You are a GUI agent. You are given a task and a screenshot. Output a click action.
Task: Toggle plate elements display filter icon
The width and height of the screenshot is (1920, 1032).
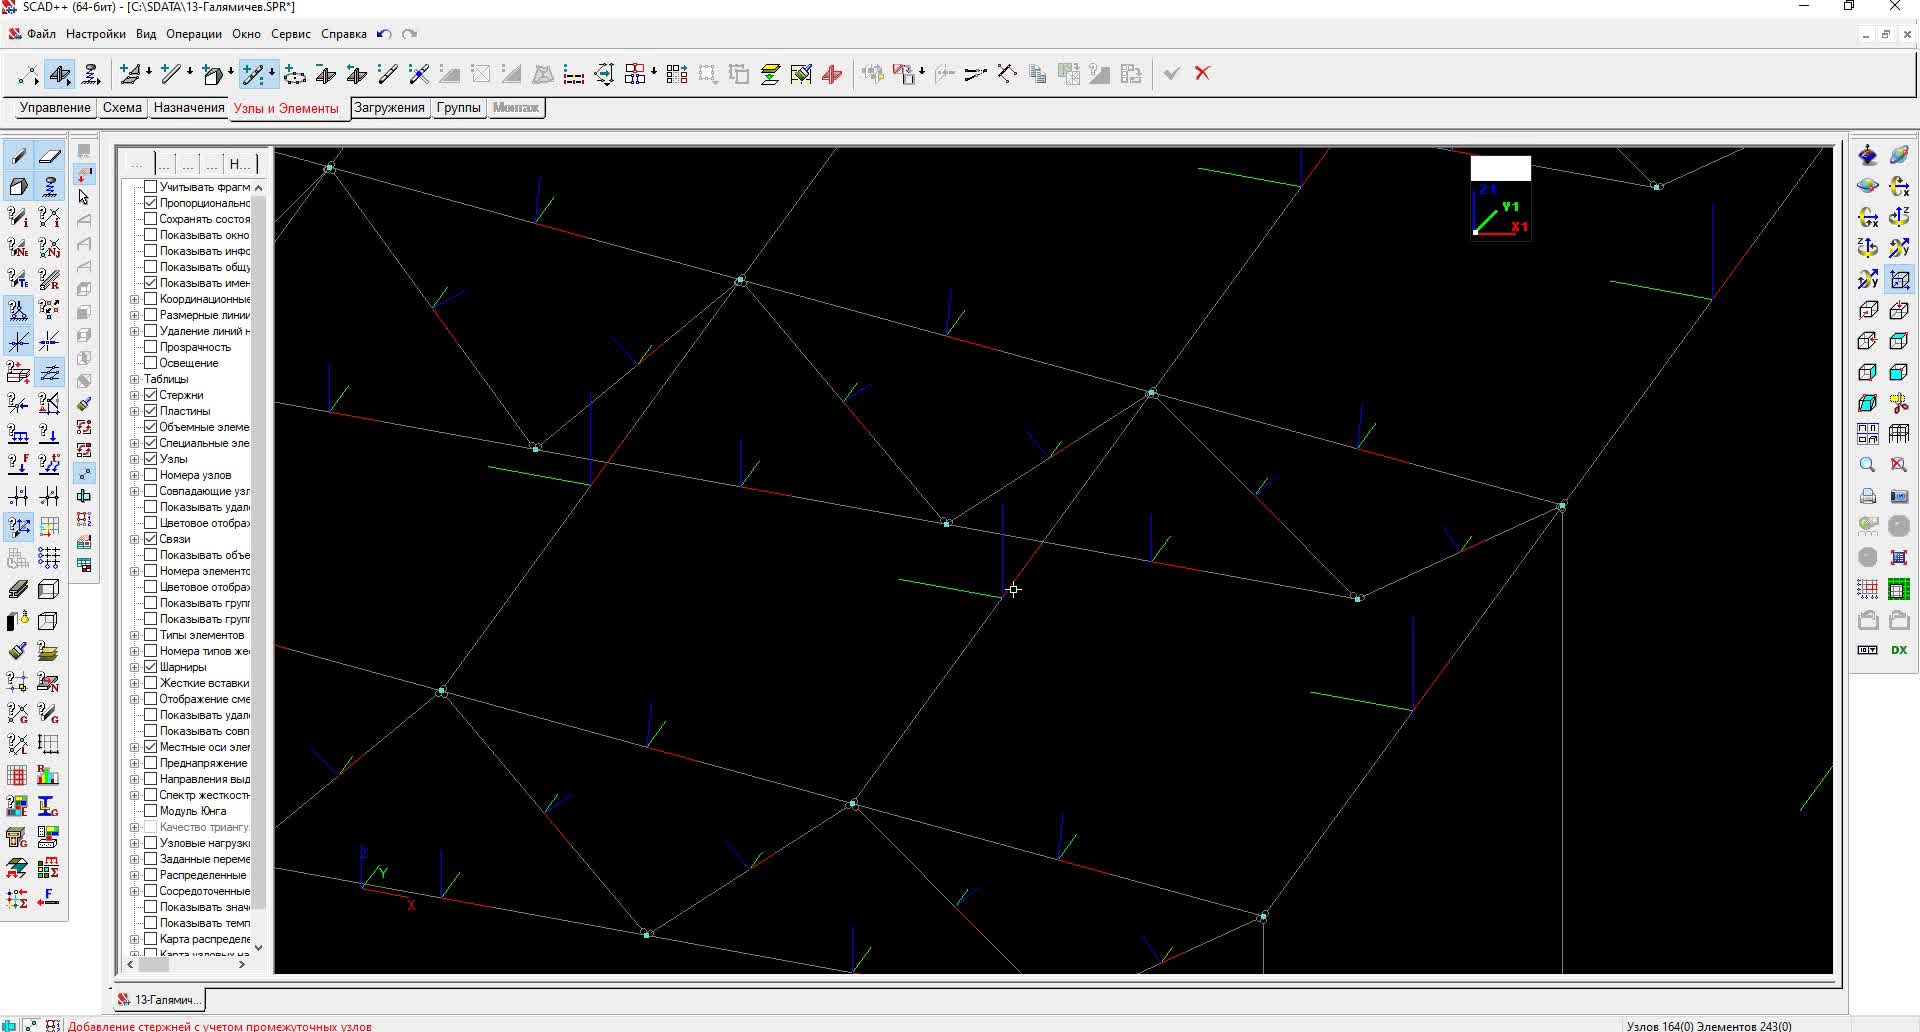[x=49, y=156]
